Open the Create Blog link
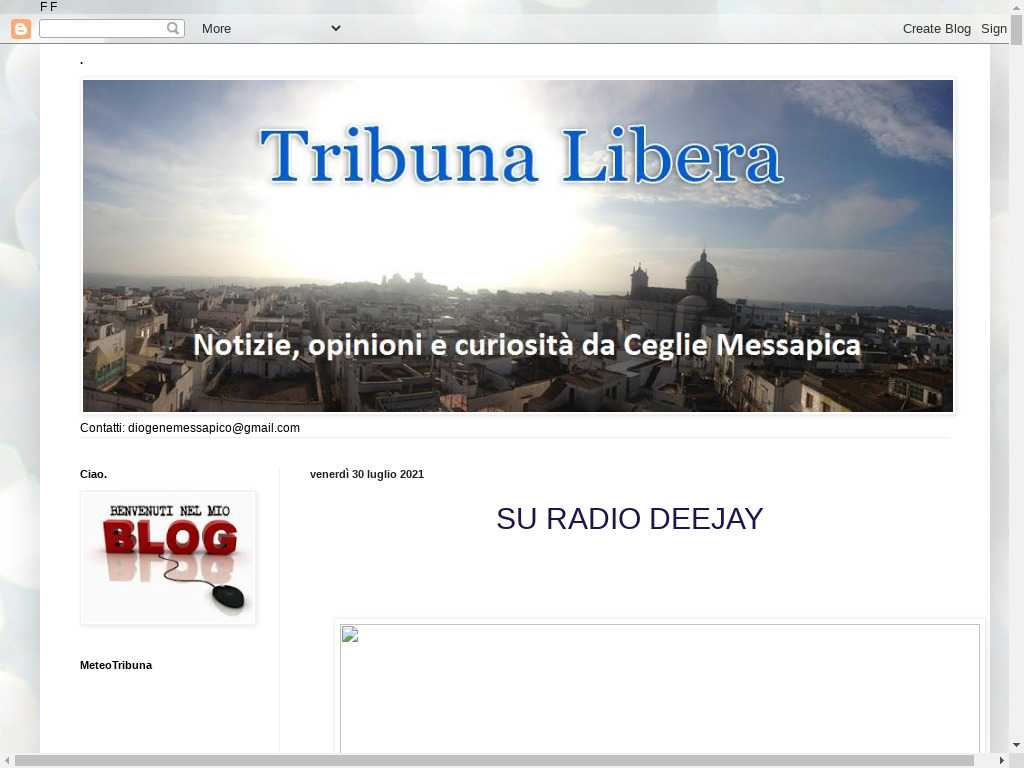This screenshot has height=768, width=1024. point(936,29)
